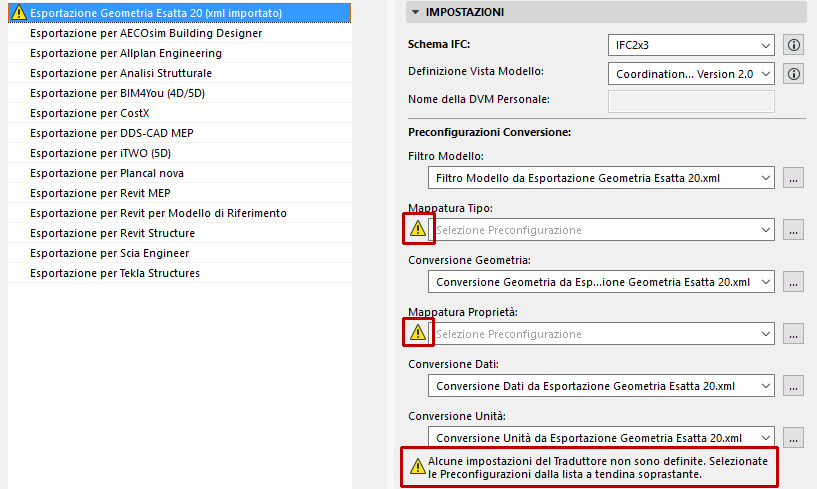The width and height of the screenshot is (817, 489).
Task: Click info icon next to Schema IFC
Action: pos(794,45)
